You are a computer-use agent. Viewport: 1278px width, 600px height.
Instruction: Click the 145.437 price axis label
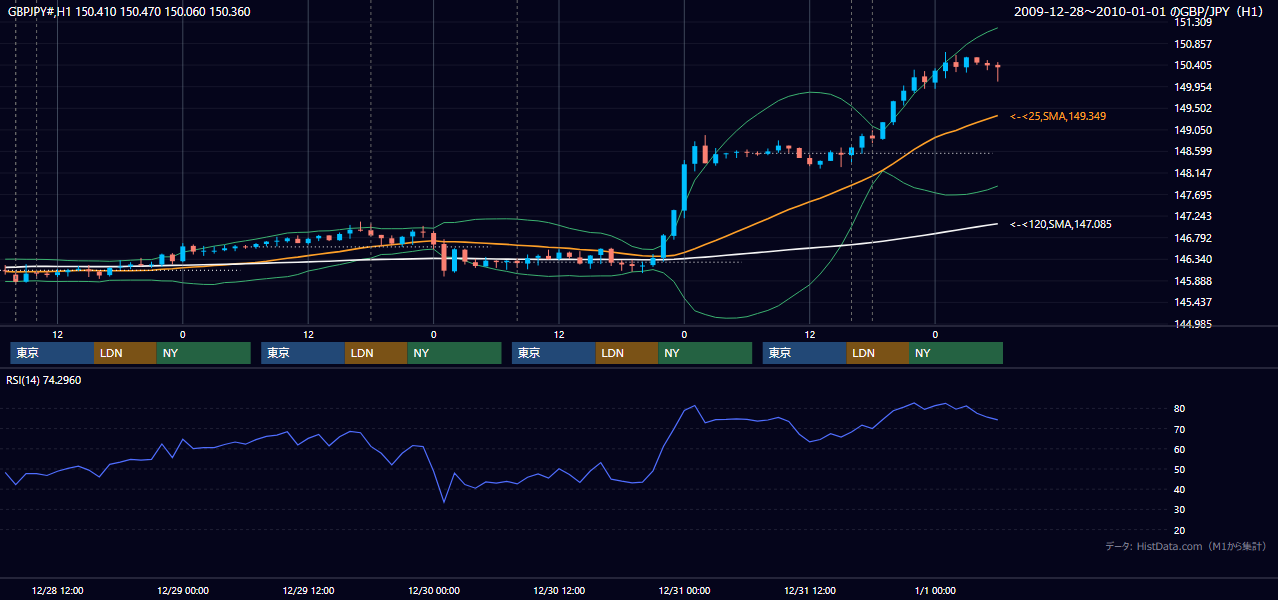click(1193, 302)
